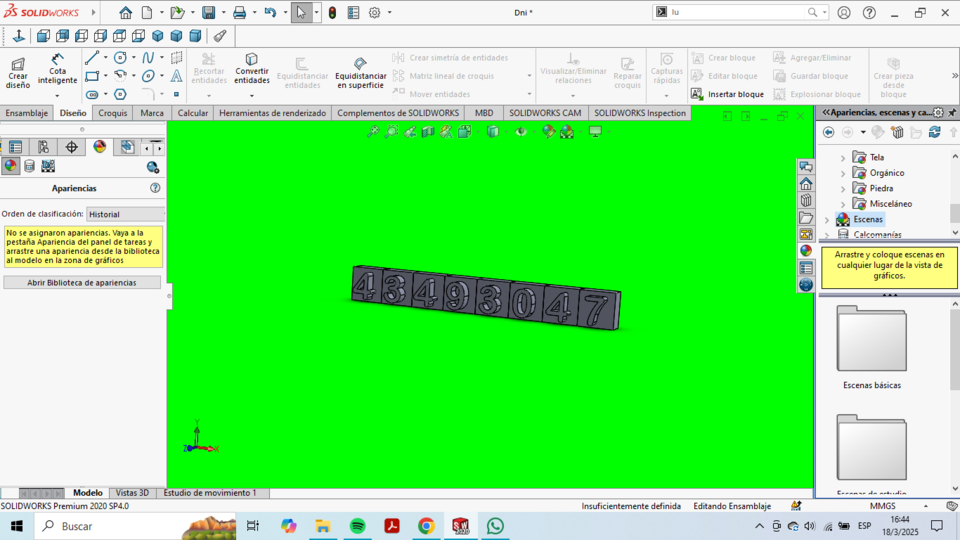Screen dimensions: 960x540
Task: Select the Spline sketch tool
Action: coord(148,58)
